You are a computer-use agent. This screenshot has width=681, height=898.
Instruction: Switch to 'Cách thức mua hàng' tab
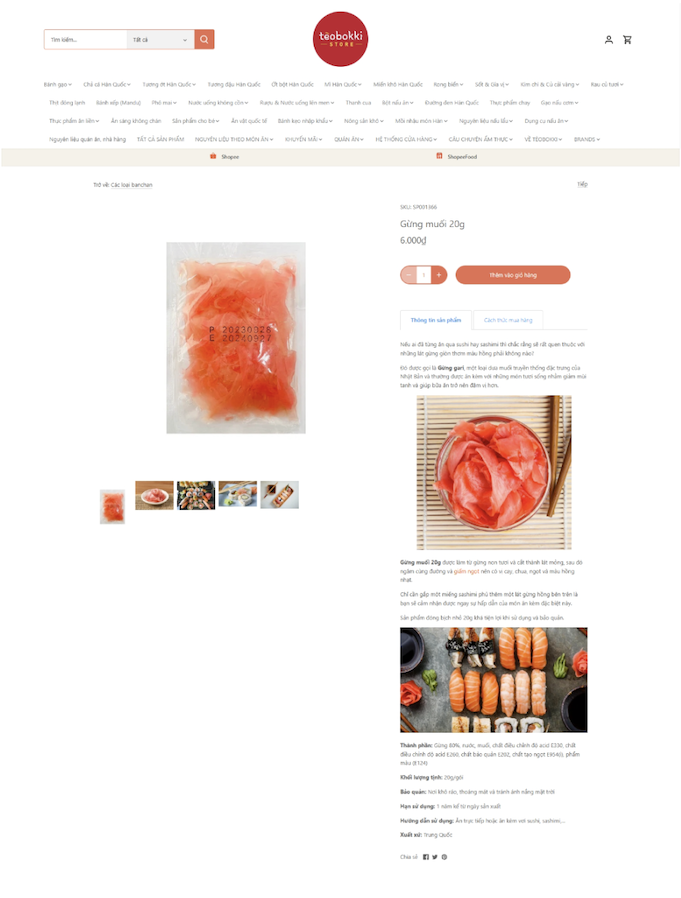click(x=508, y=320)
